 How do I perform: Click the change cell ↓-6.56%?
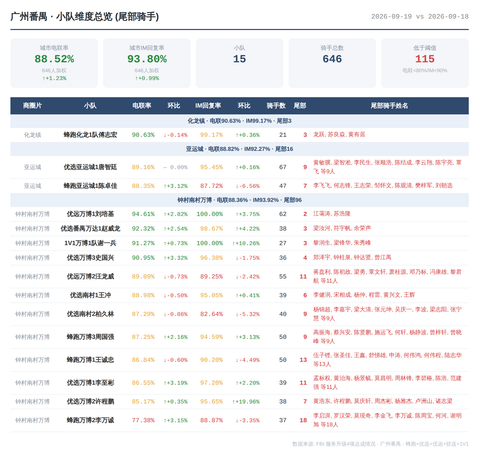247,186
